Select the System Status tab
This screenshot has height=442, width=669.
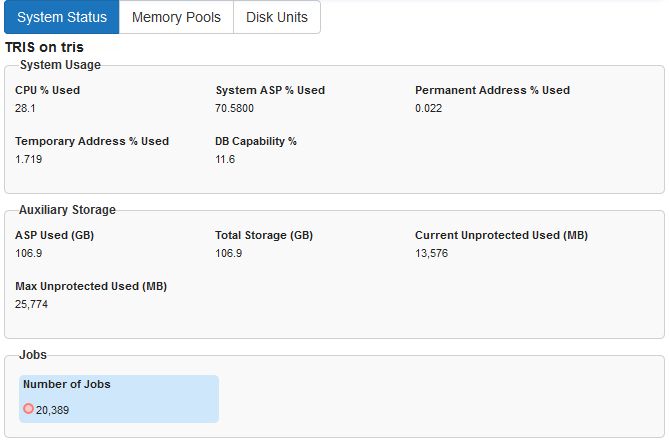(x=61, y=17)
